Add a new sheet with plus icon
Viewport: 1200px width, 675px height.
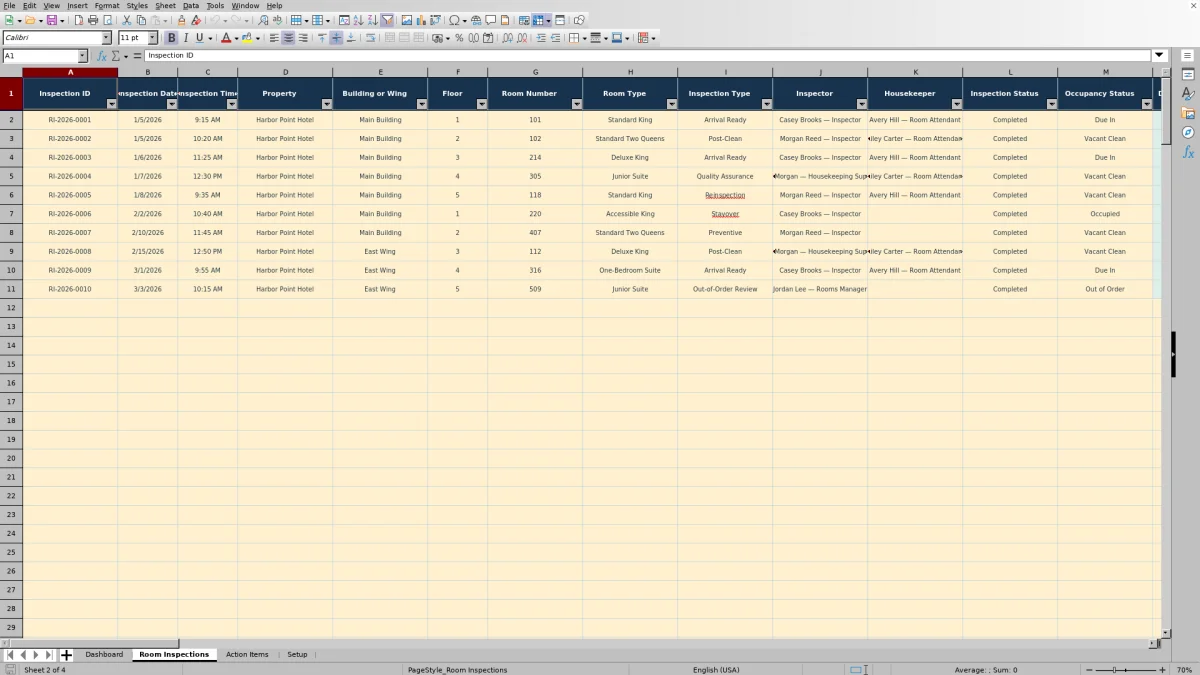66,655
